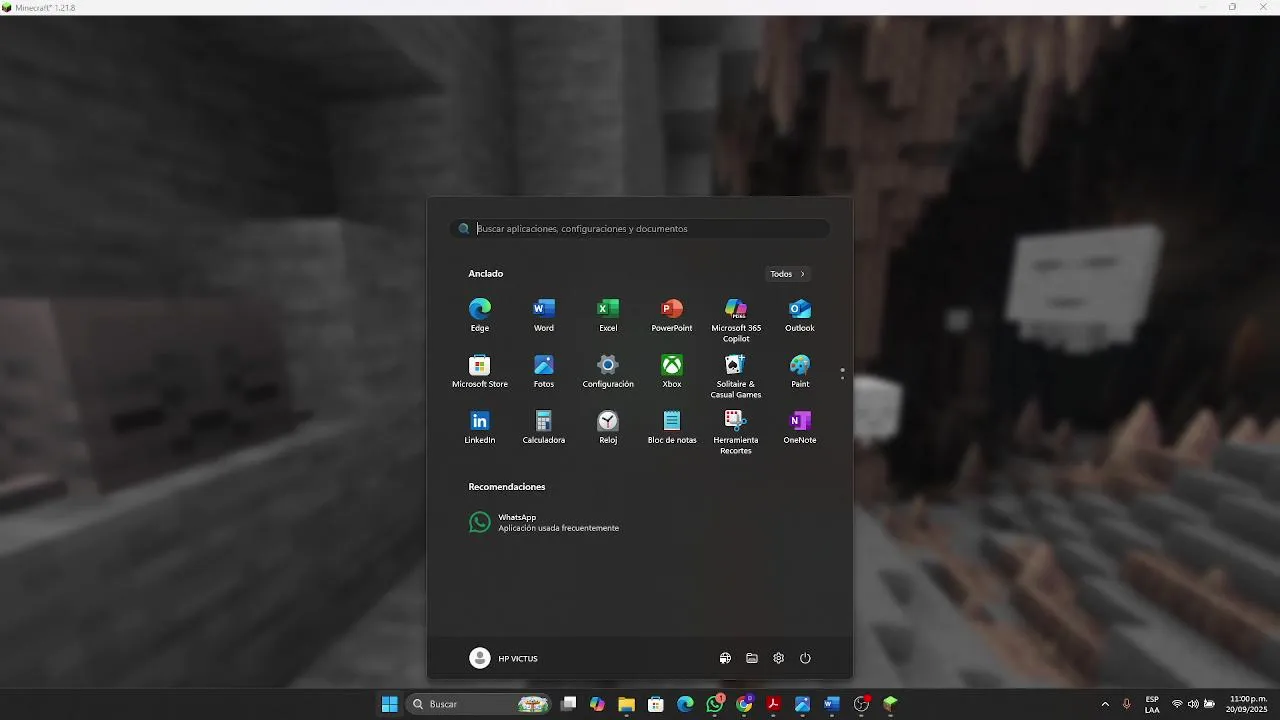Image resolution: width=1280 pixels, height=720 pixels.
Task: Switch to Word on the taskbar
Action: (x=831, y=704)
